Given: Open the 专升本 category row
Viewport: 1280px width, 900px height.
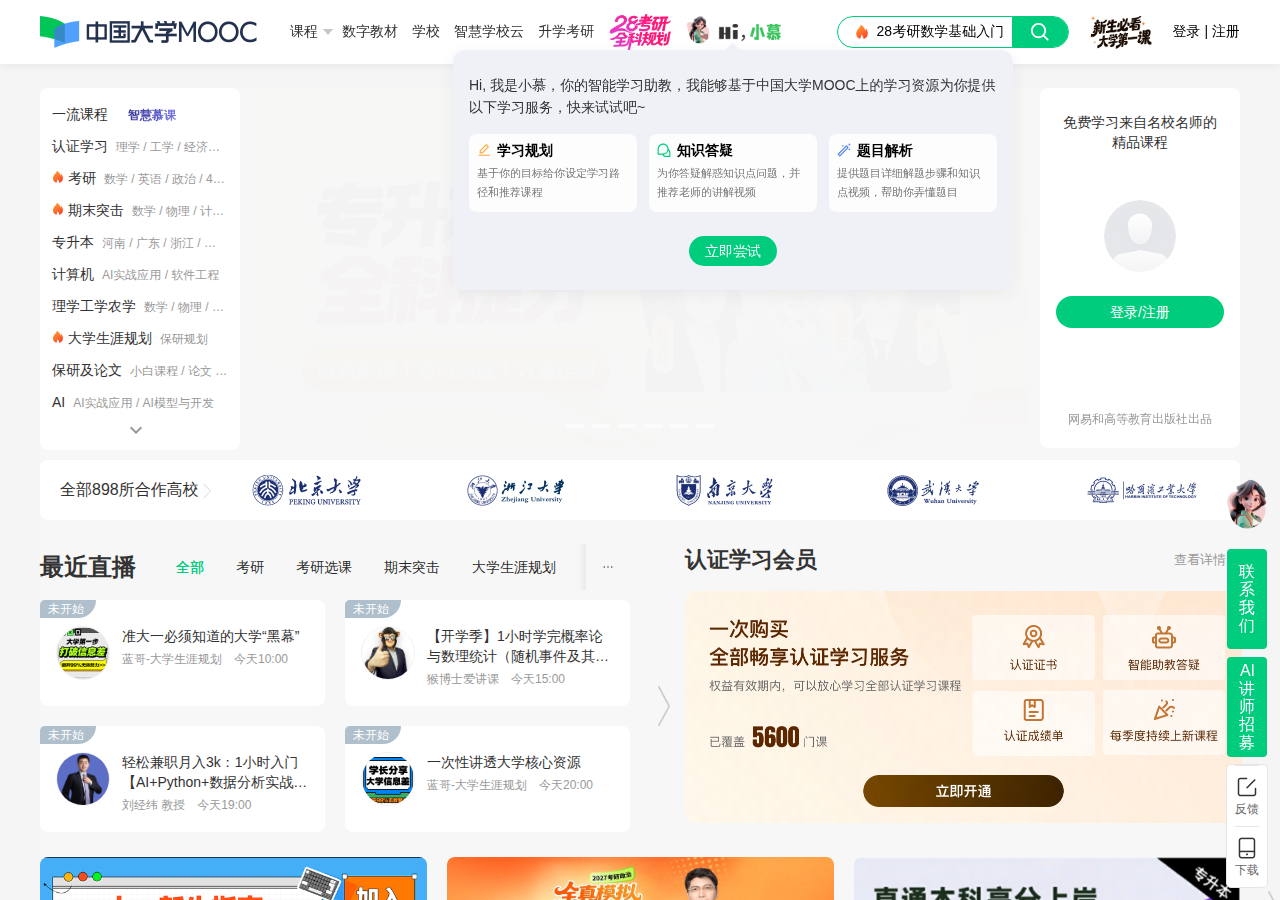Looking at the screenshot, I should coord(140,242).
